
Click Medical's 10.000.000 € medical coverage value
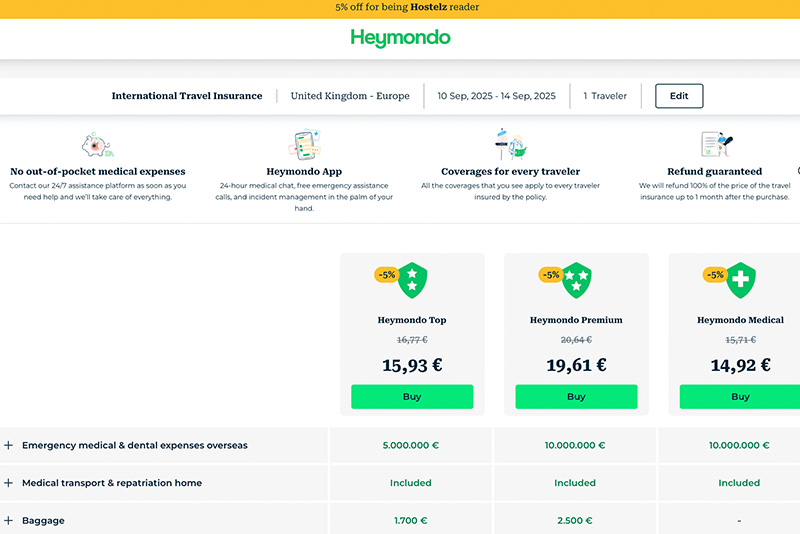(x=739, y=445)
